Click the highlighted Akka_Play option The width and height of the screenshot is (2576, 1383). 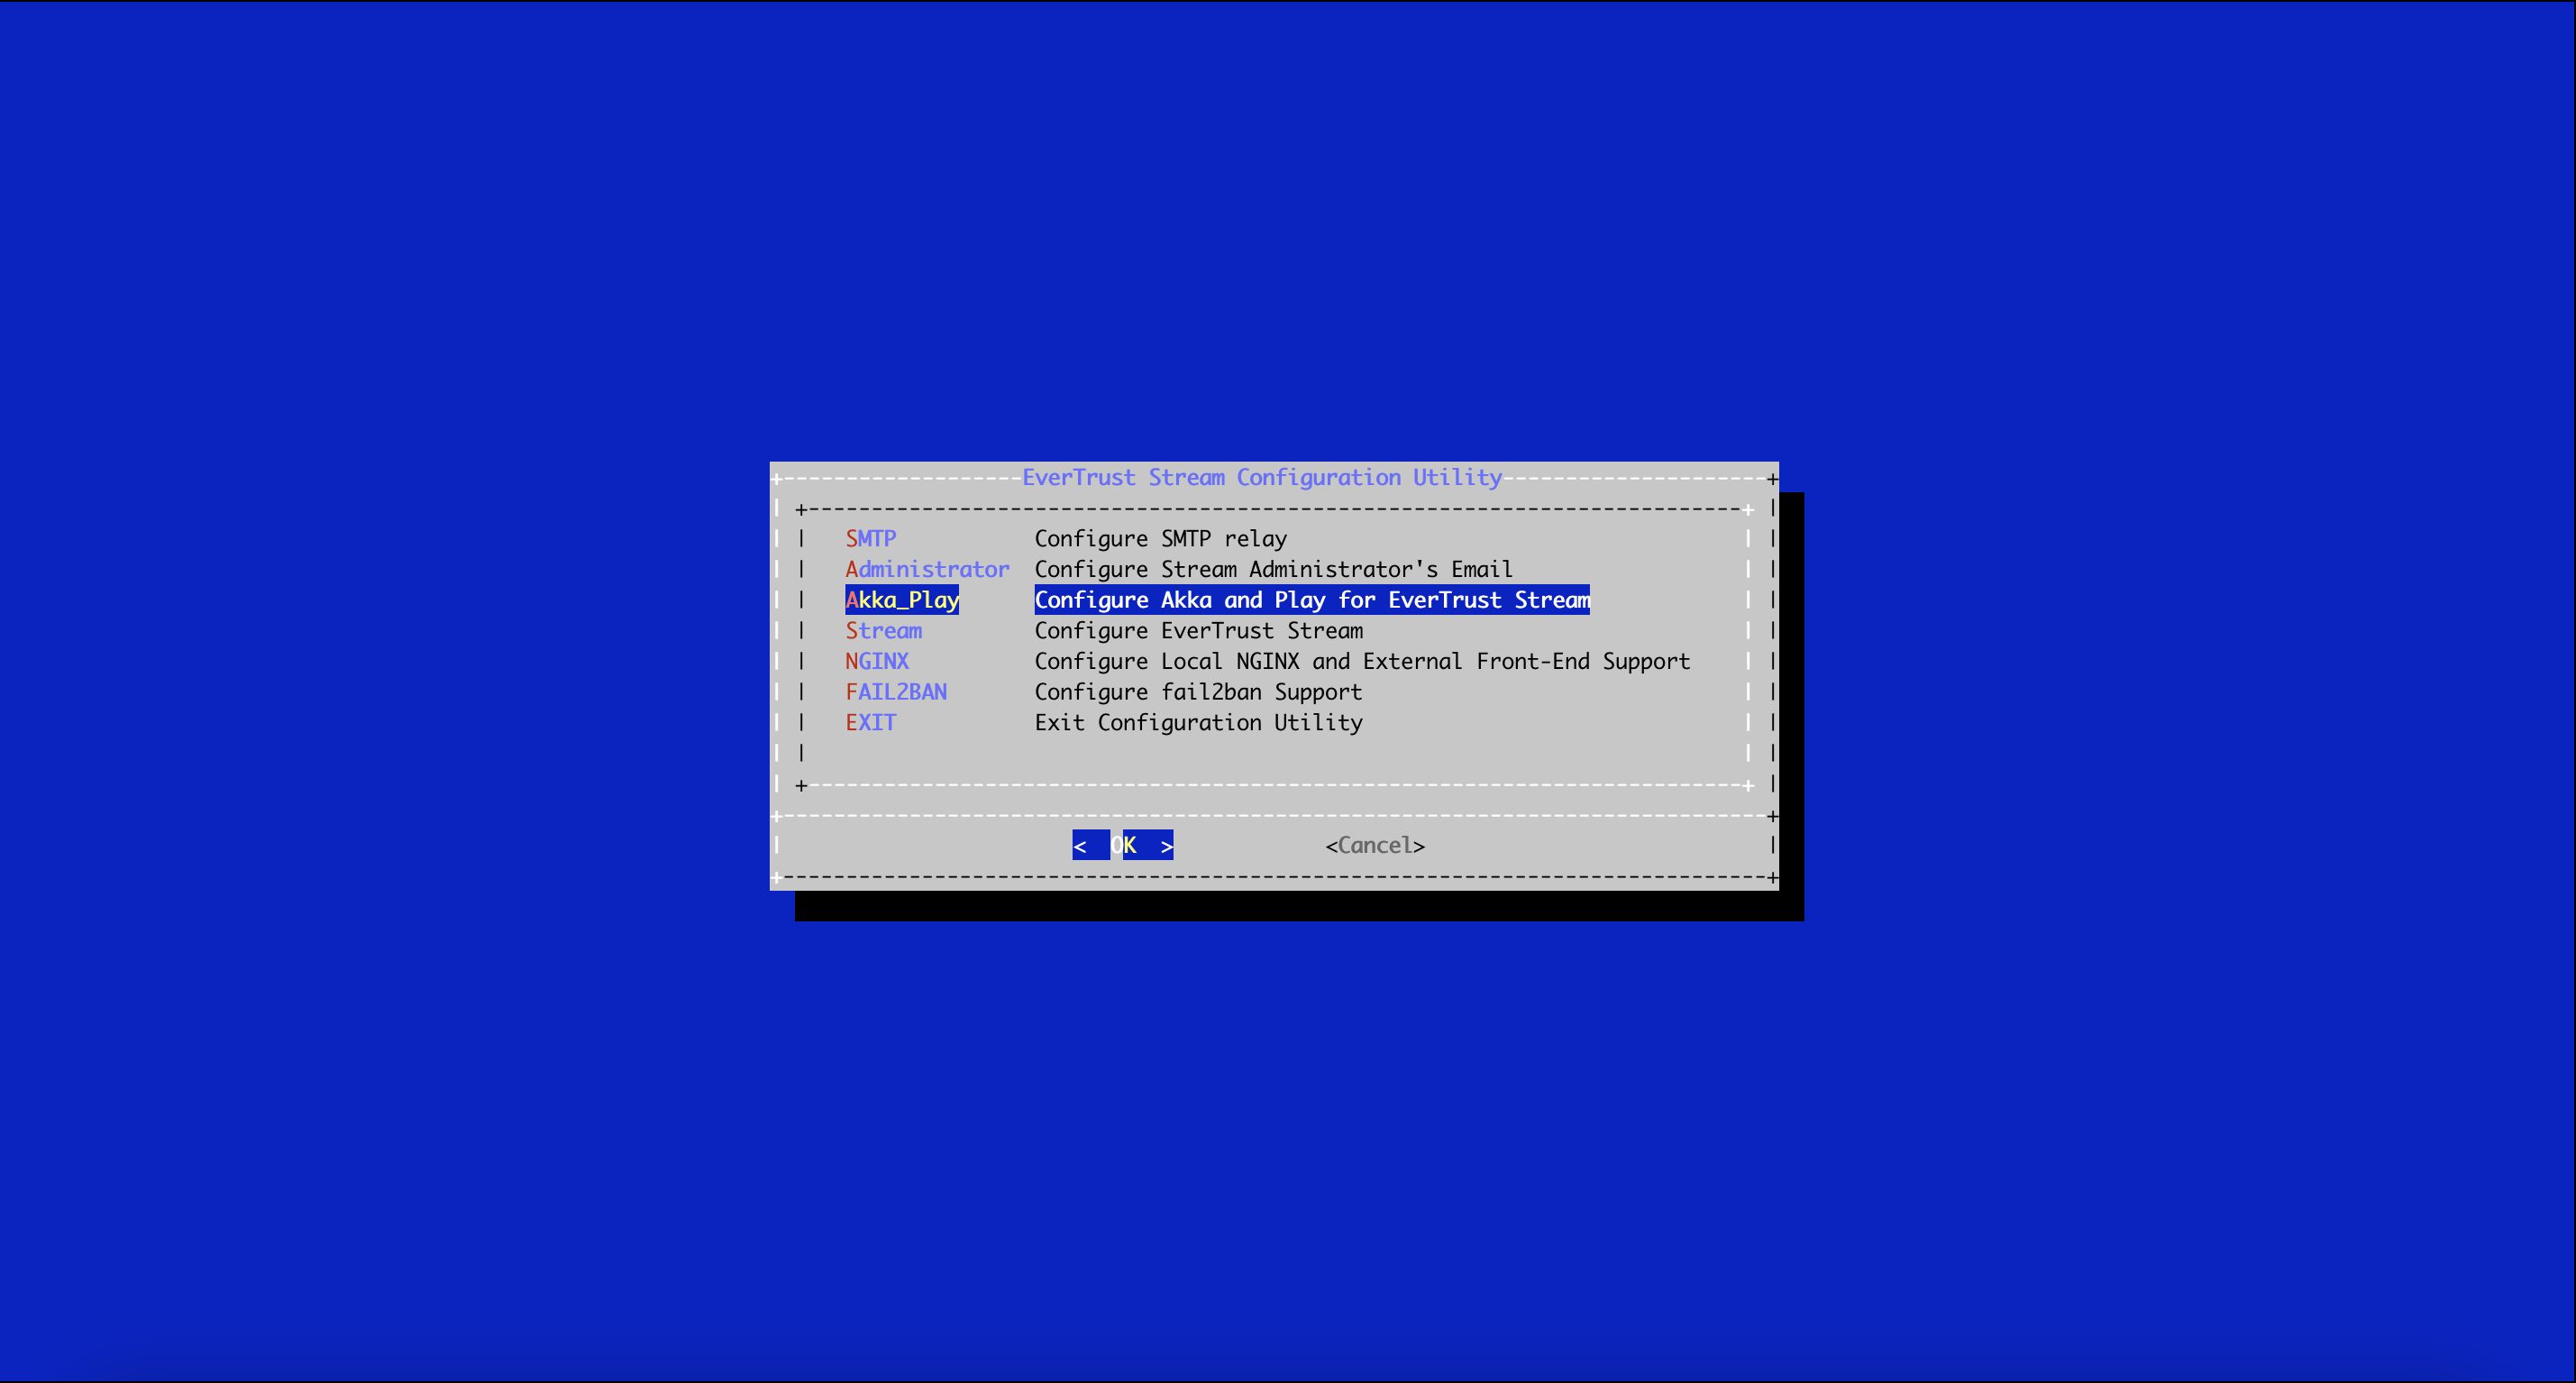[901, 599]
